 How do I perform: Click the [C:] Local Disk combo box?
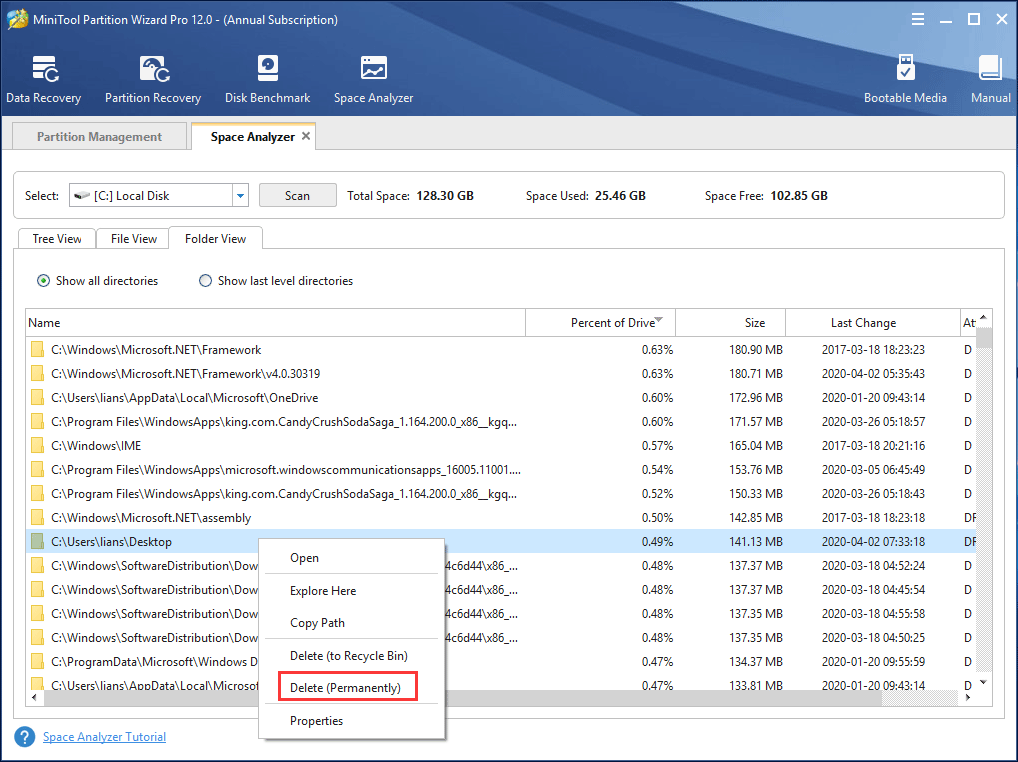[x=159, y=195]
